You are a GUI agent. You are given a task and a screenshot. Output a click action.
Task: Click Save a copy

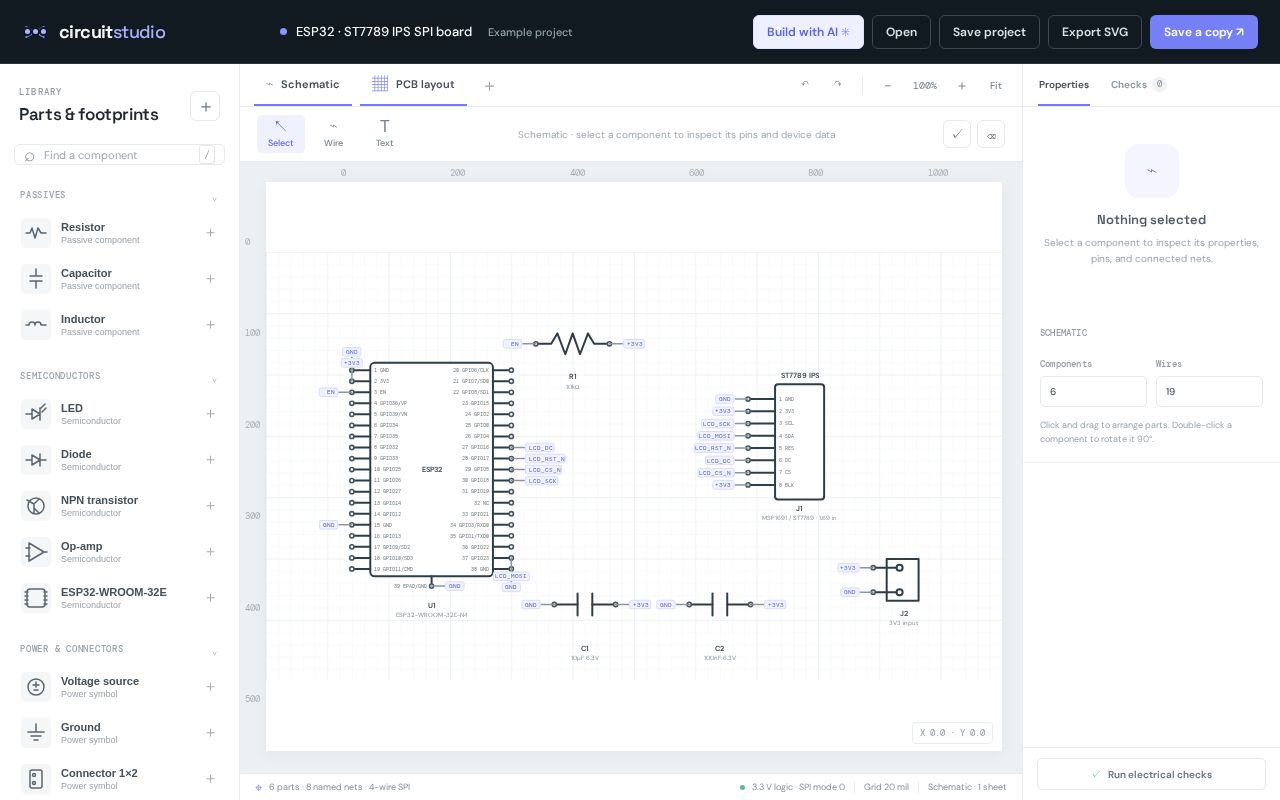(1204, 32)
